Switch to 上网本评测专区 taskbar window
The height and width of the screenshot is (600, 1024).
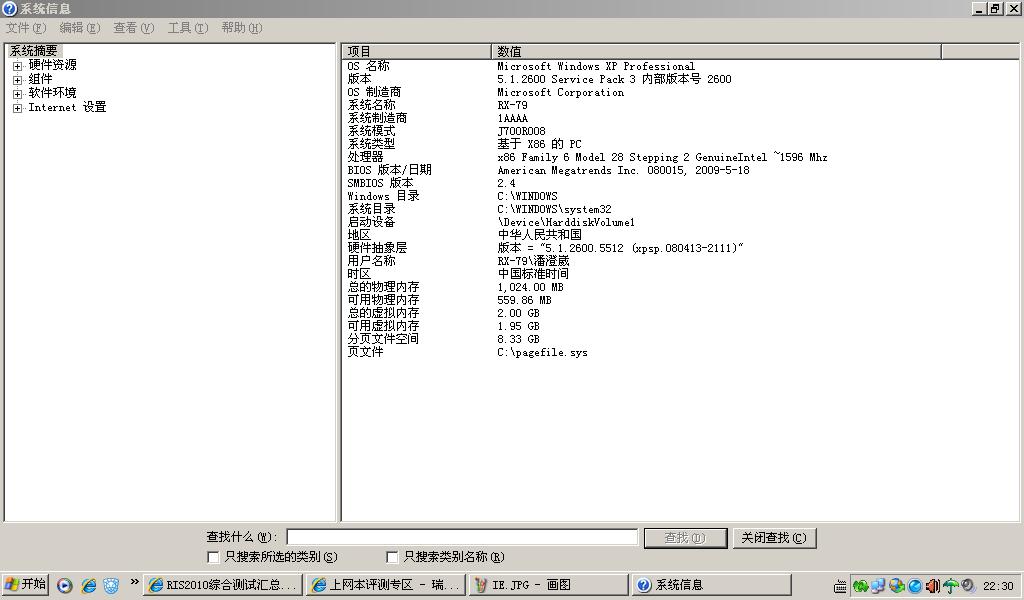[386, 584]
